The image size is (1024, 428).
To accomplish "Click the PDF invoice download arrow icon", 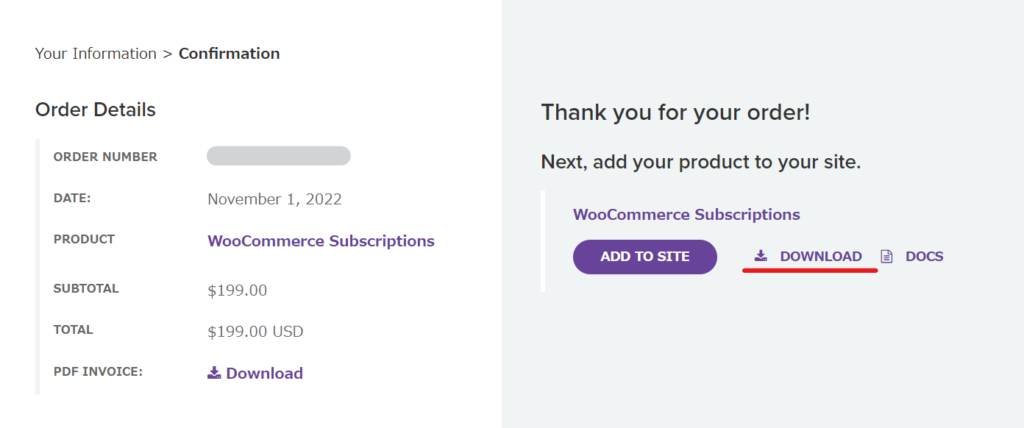I will point(214,373).
